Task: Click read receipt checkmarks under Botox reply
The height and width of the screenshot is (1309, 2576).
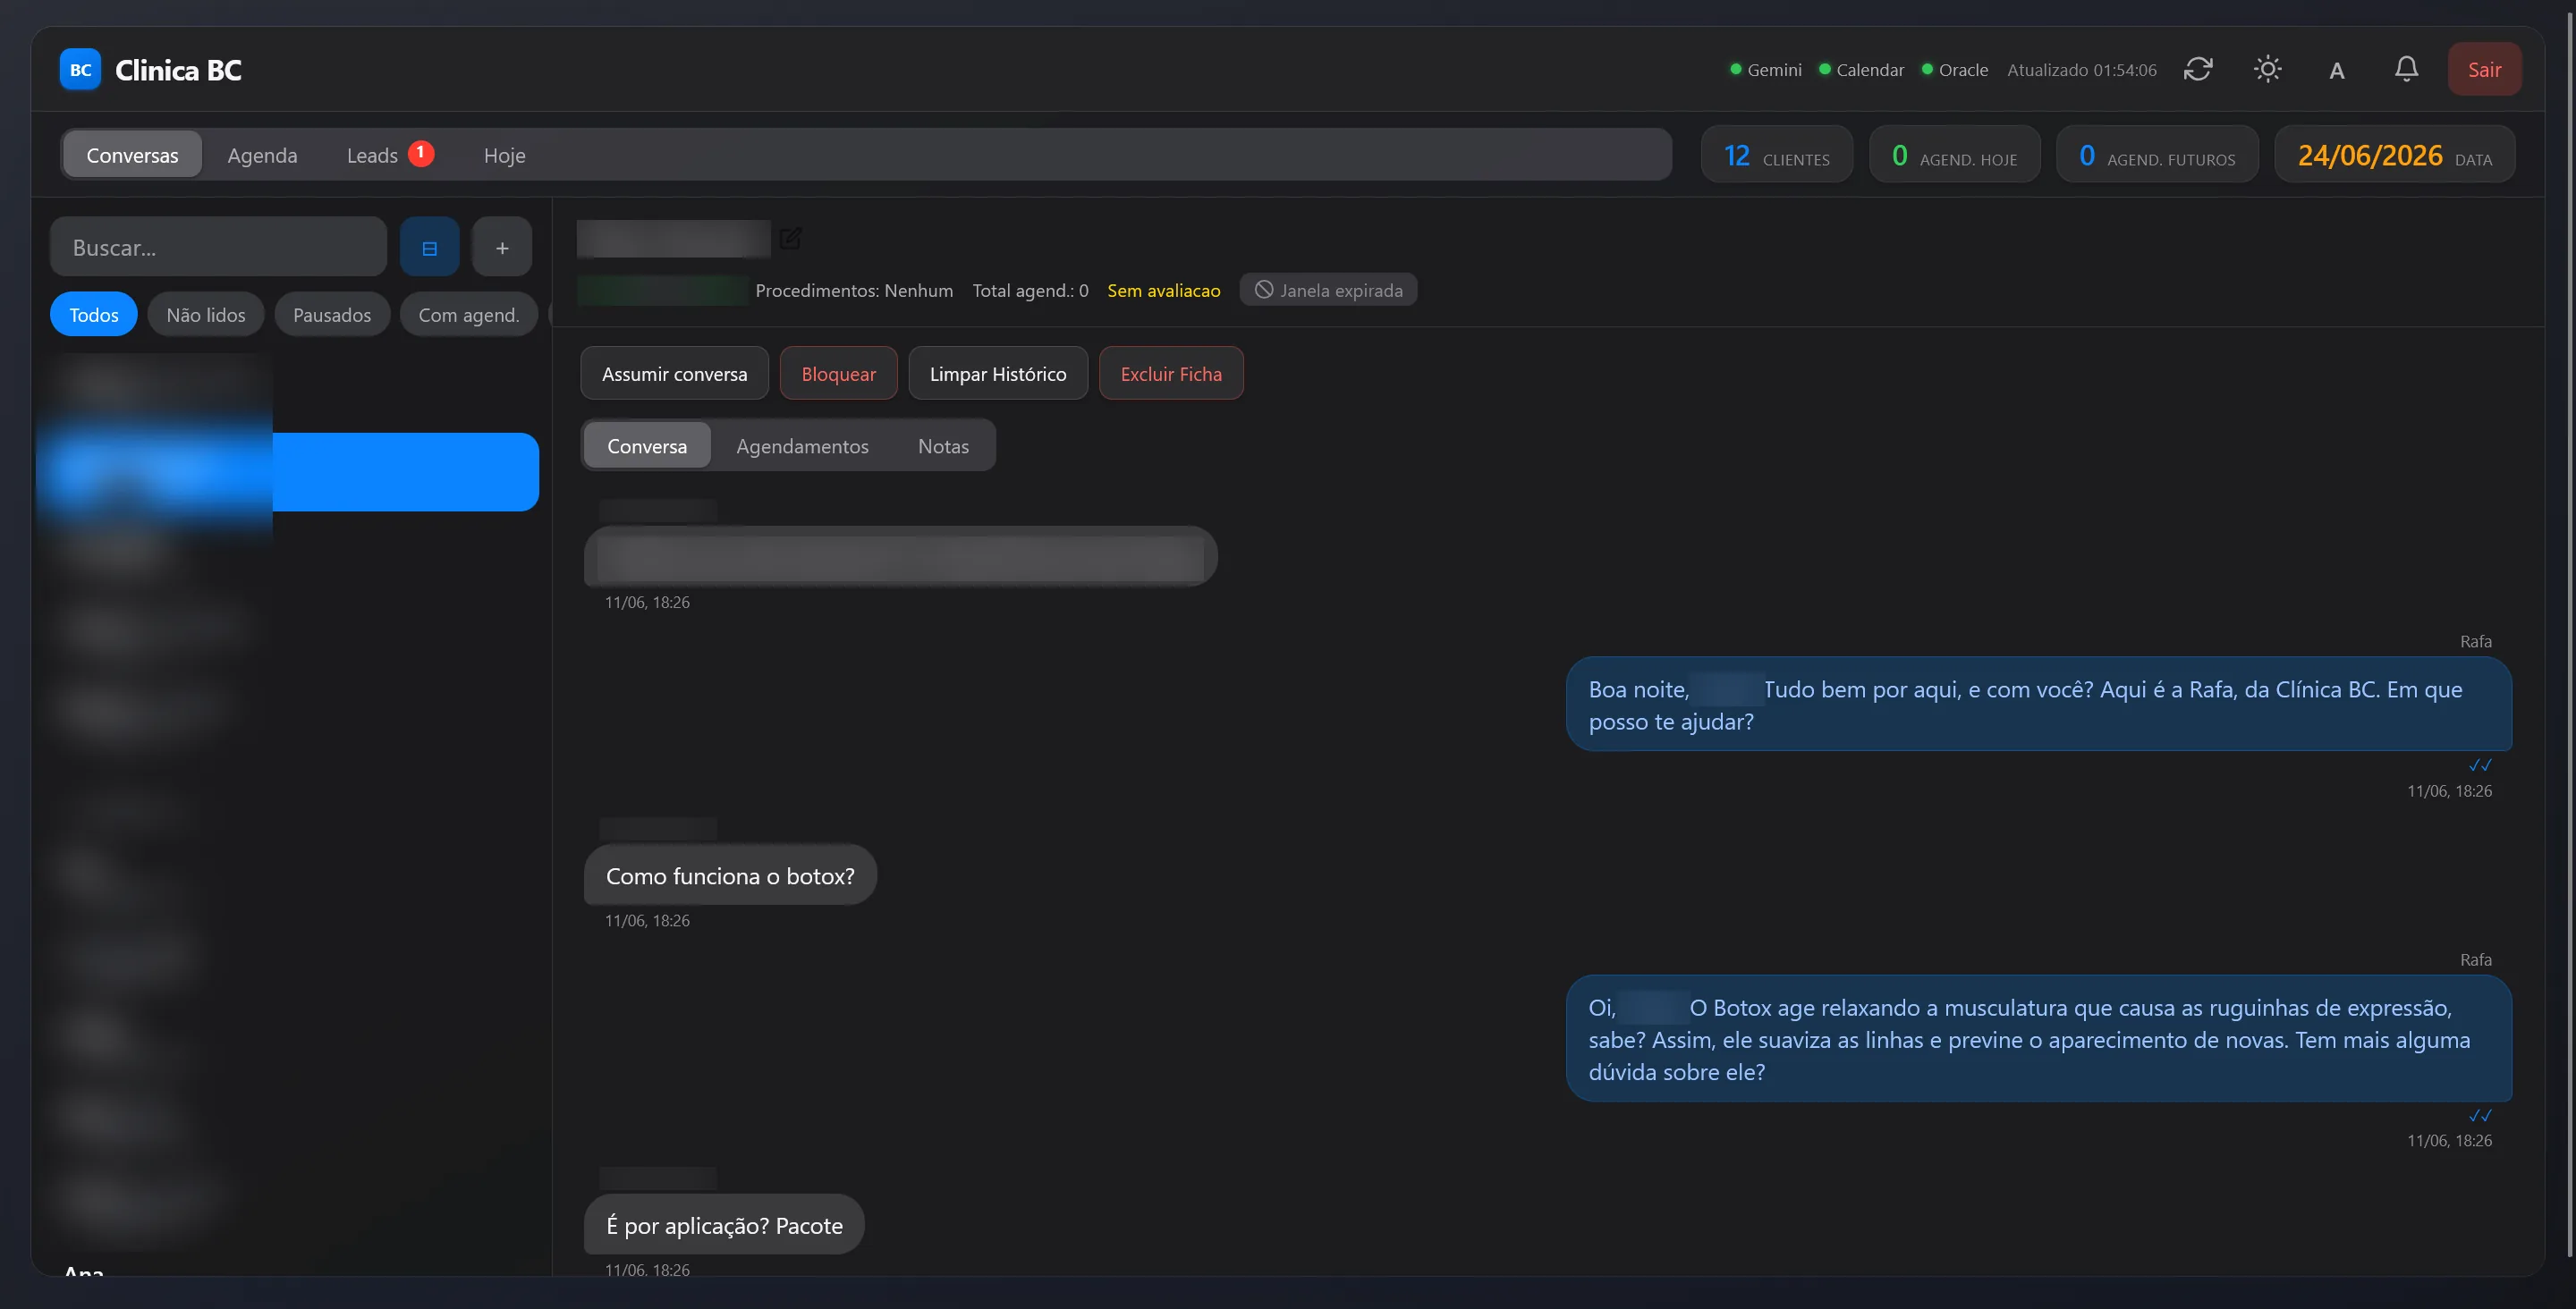Action: click(x=2480, y=1115)
